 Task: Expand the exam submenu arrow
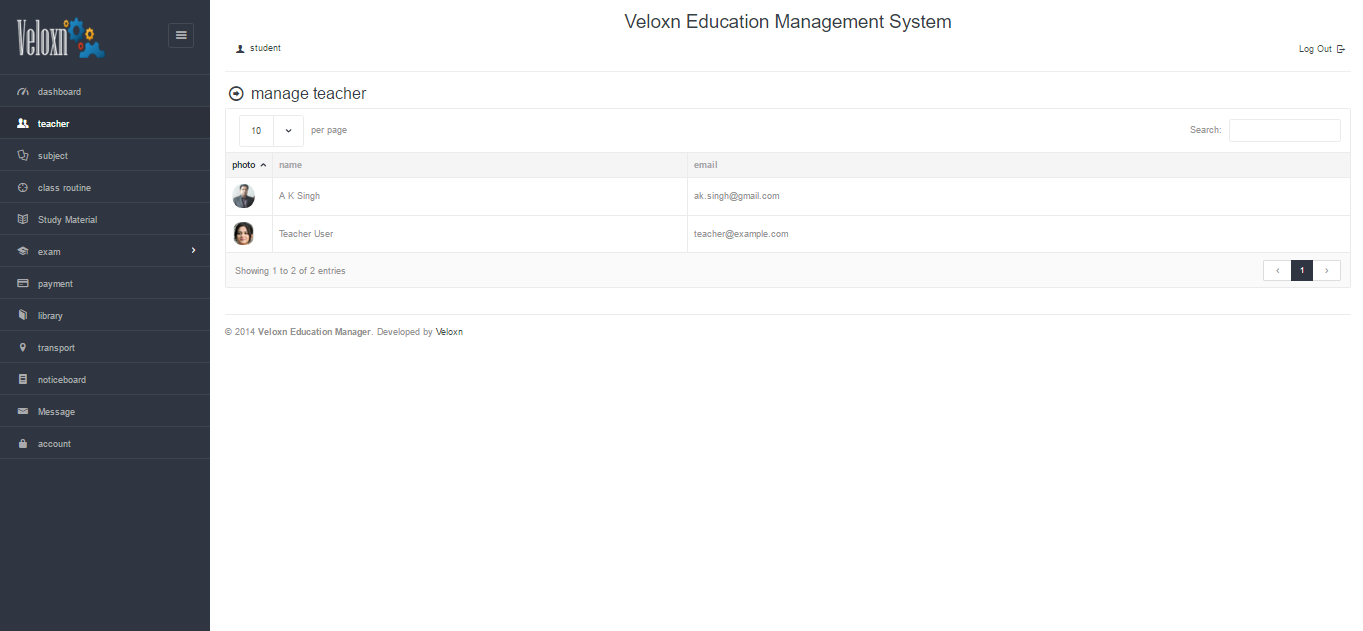pos(193,251)
